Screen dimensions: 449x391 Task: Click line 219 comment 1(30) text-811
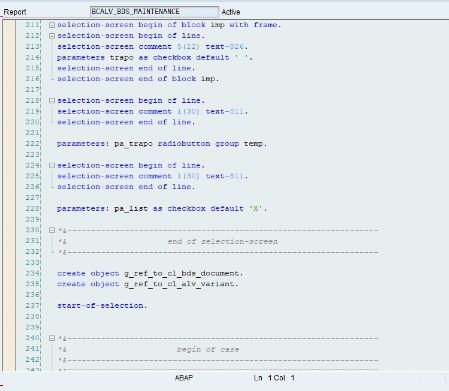152,111
